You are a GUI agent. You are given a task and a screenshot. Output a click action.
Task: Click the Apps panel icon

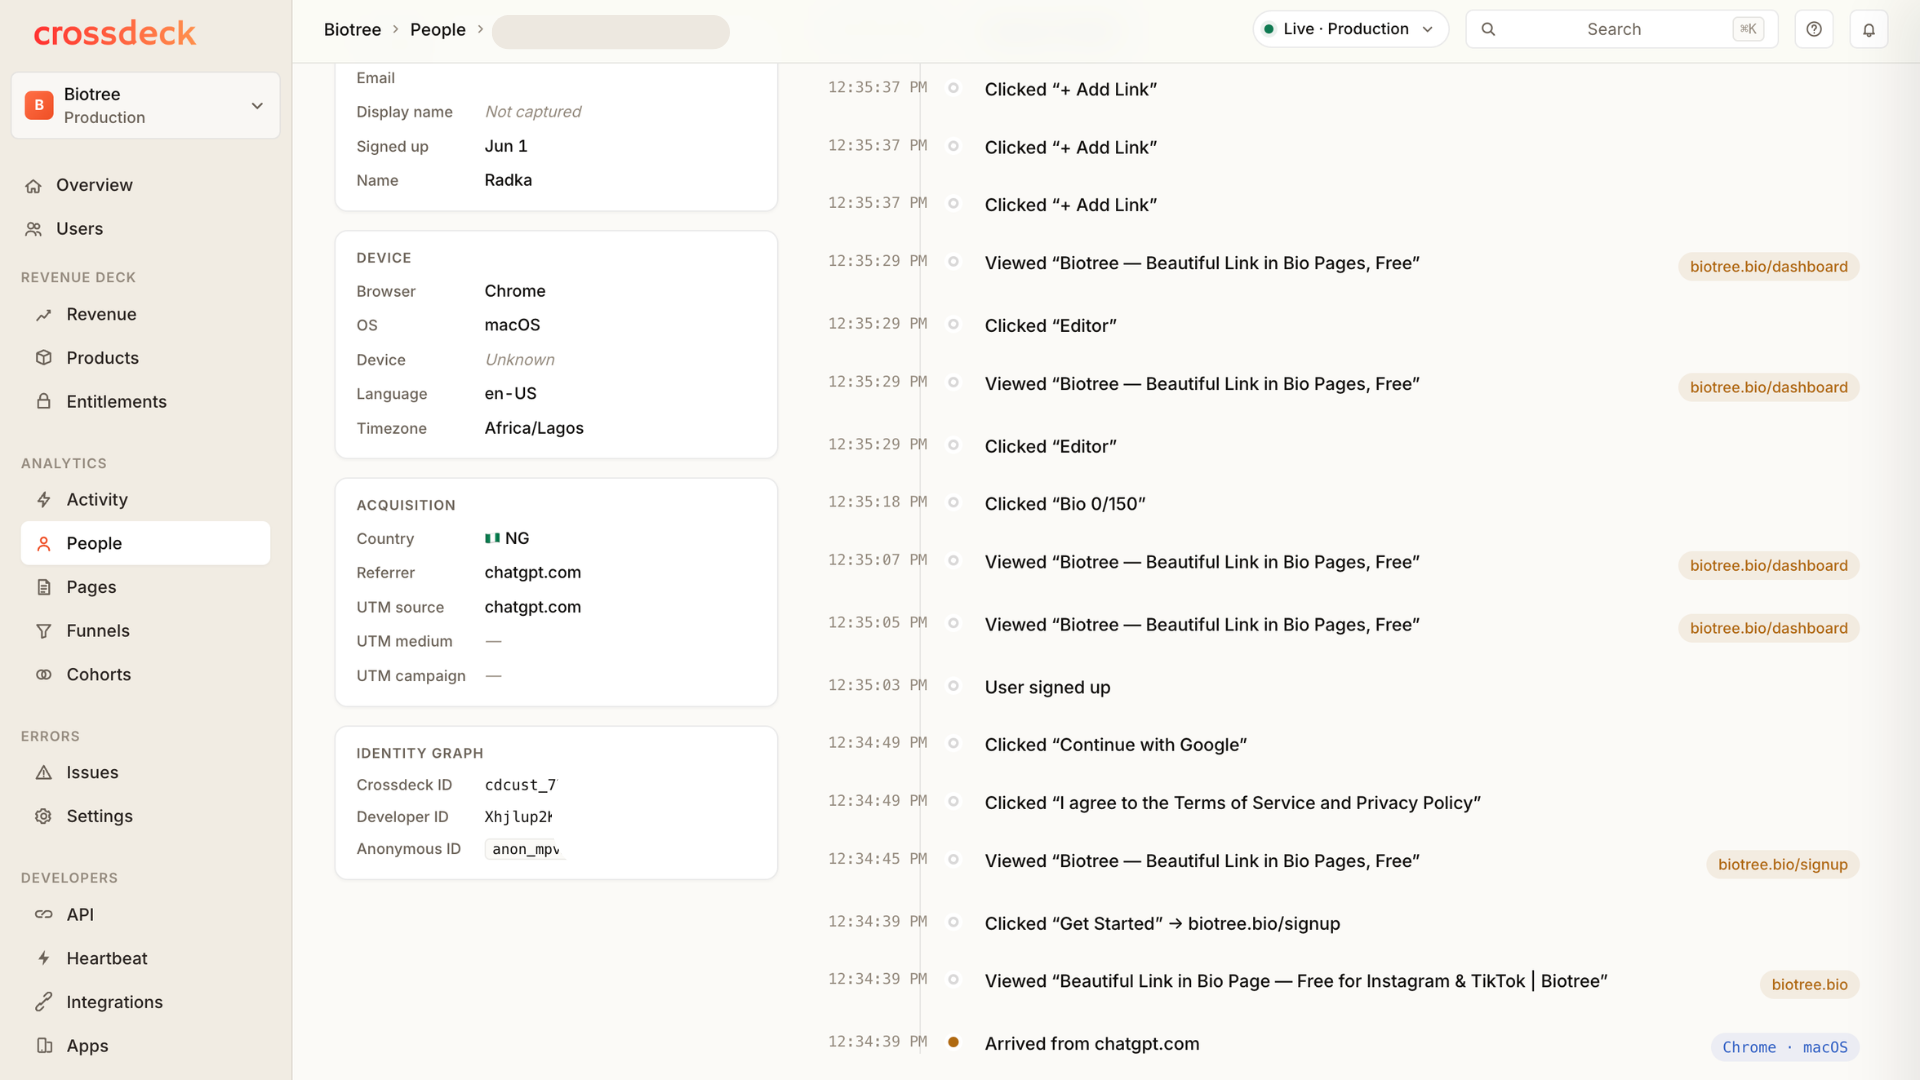pyautogui.click(x=44, y=1046)
